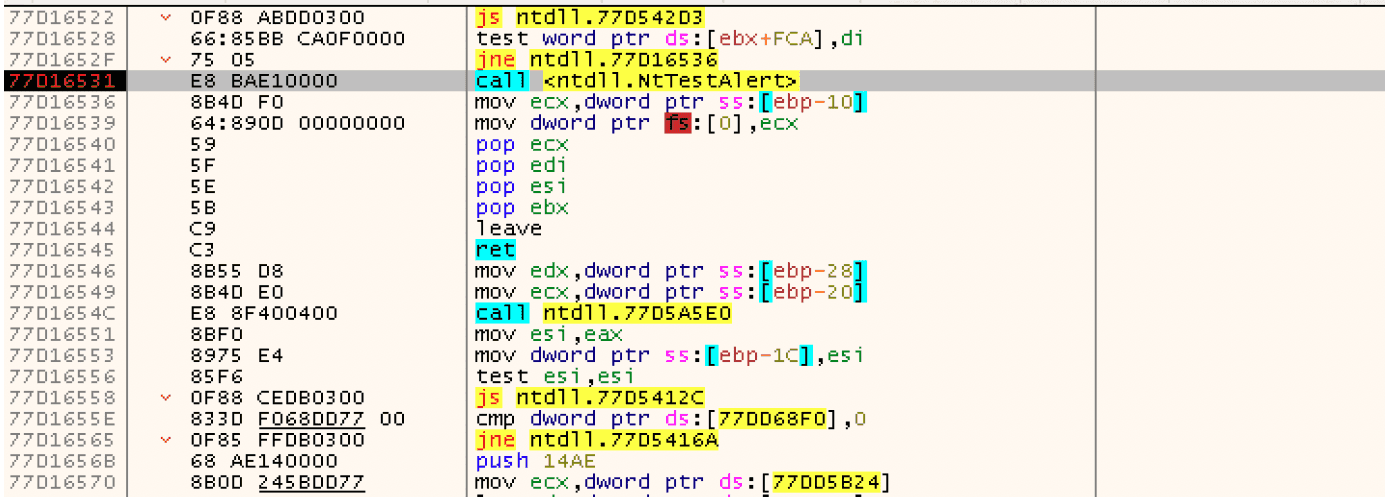Click jump arrow next to bytes 75 05
Screen dimensions: 1388x502
[166, 60]
